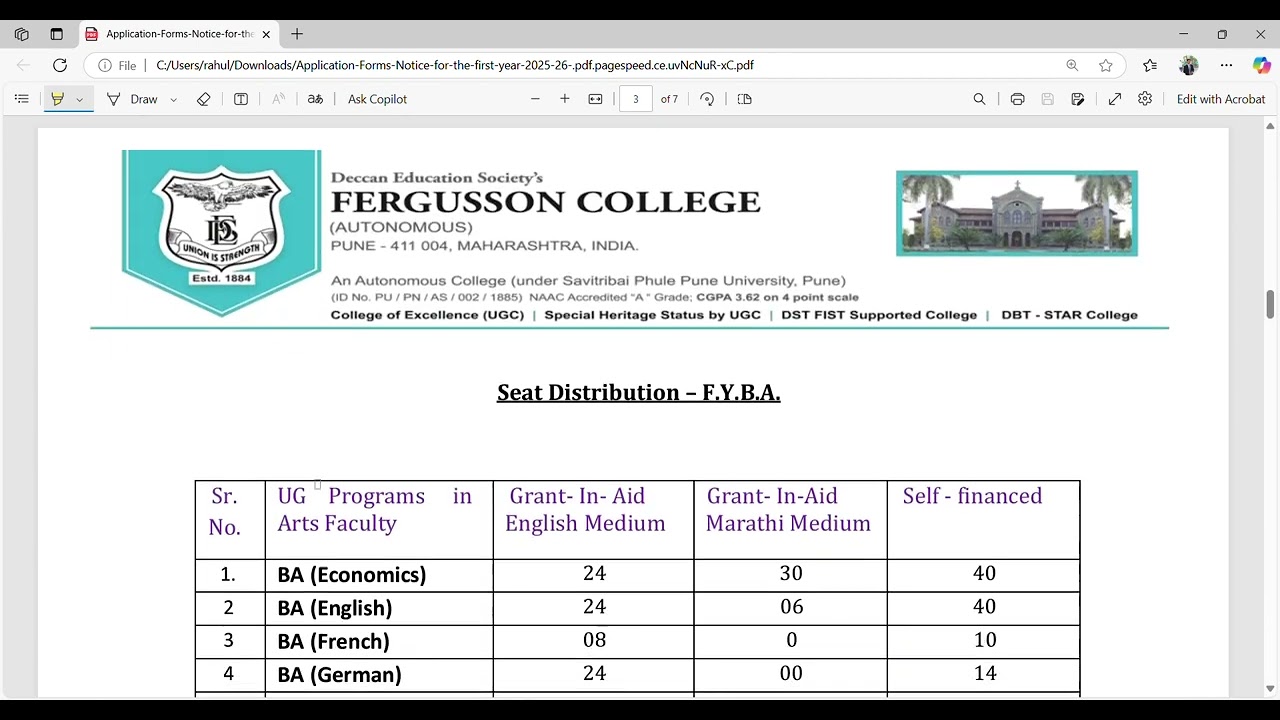Click the Seat Distribution – F.Y.B.A. heading
This screenshot has height=720, width=1280.
639,392
